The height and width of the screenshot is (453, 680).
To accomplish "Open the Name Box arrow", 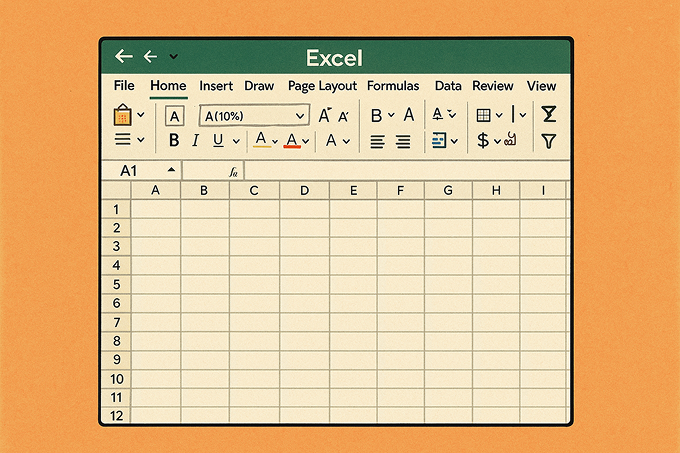I will tap(172, 169).
